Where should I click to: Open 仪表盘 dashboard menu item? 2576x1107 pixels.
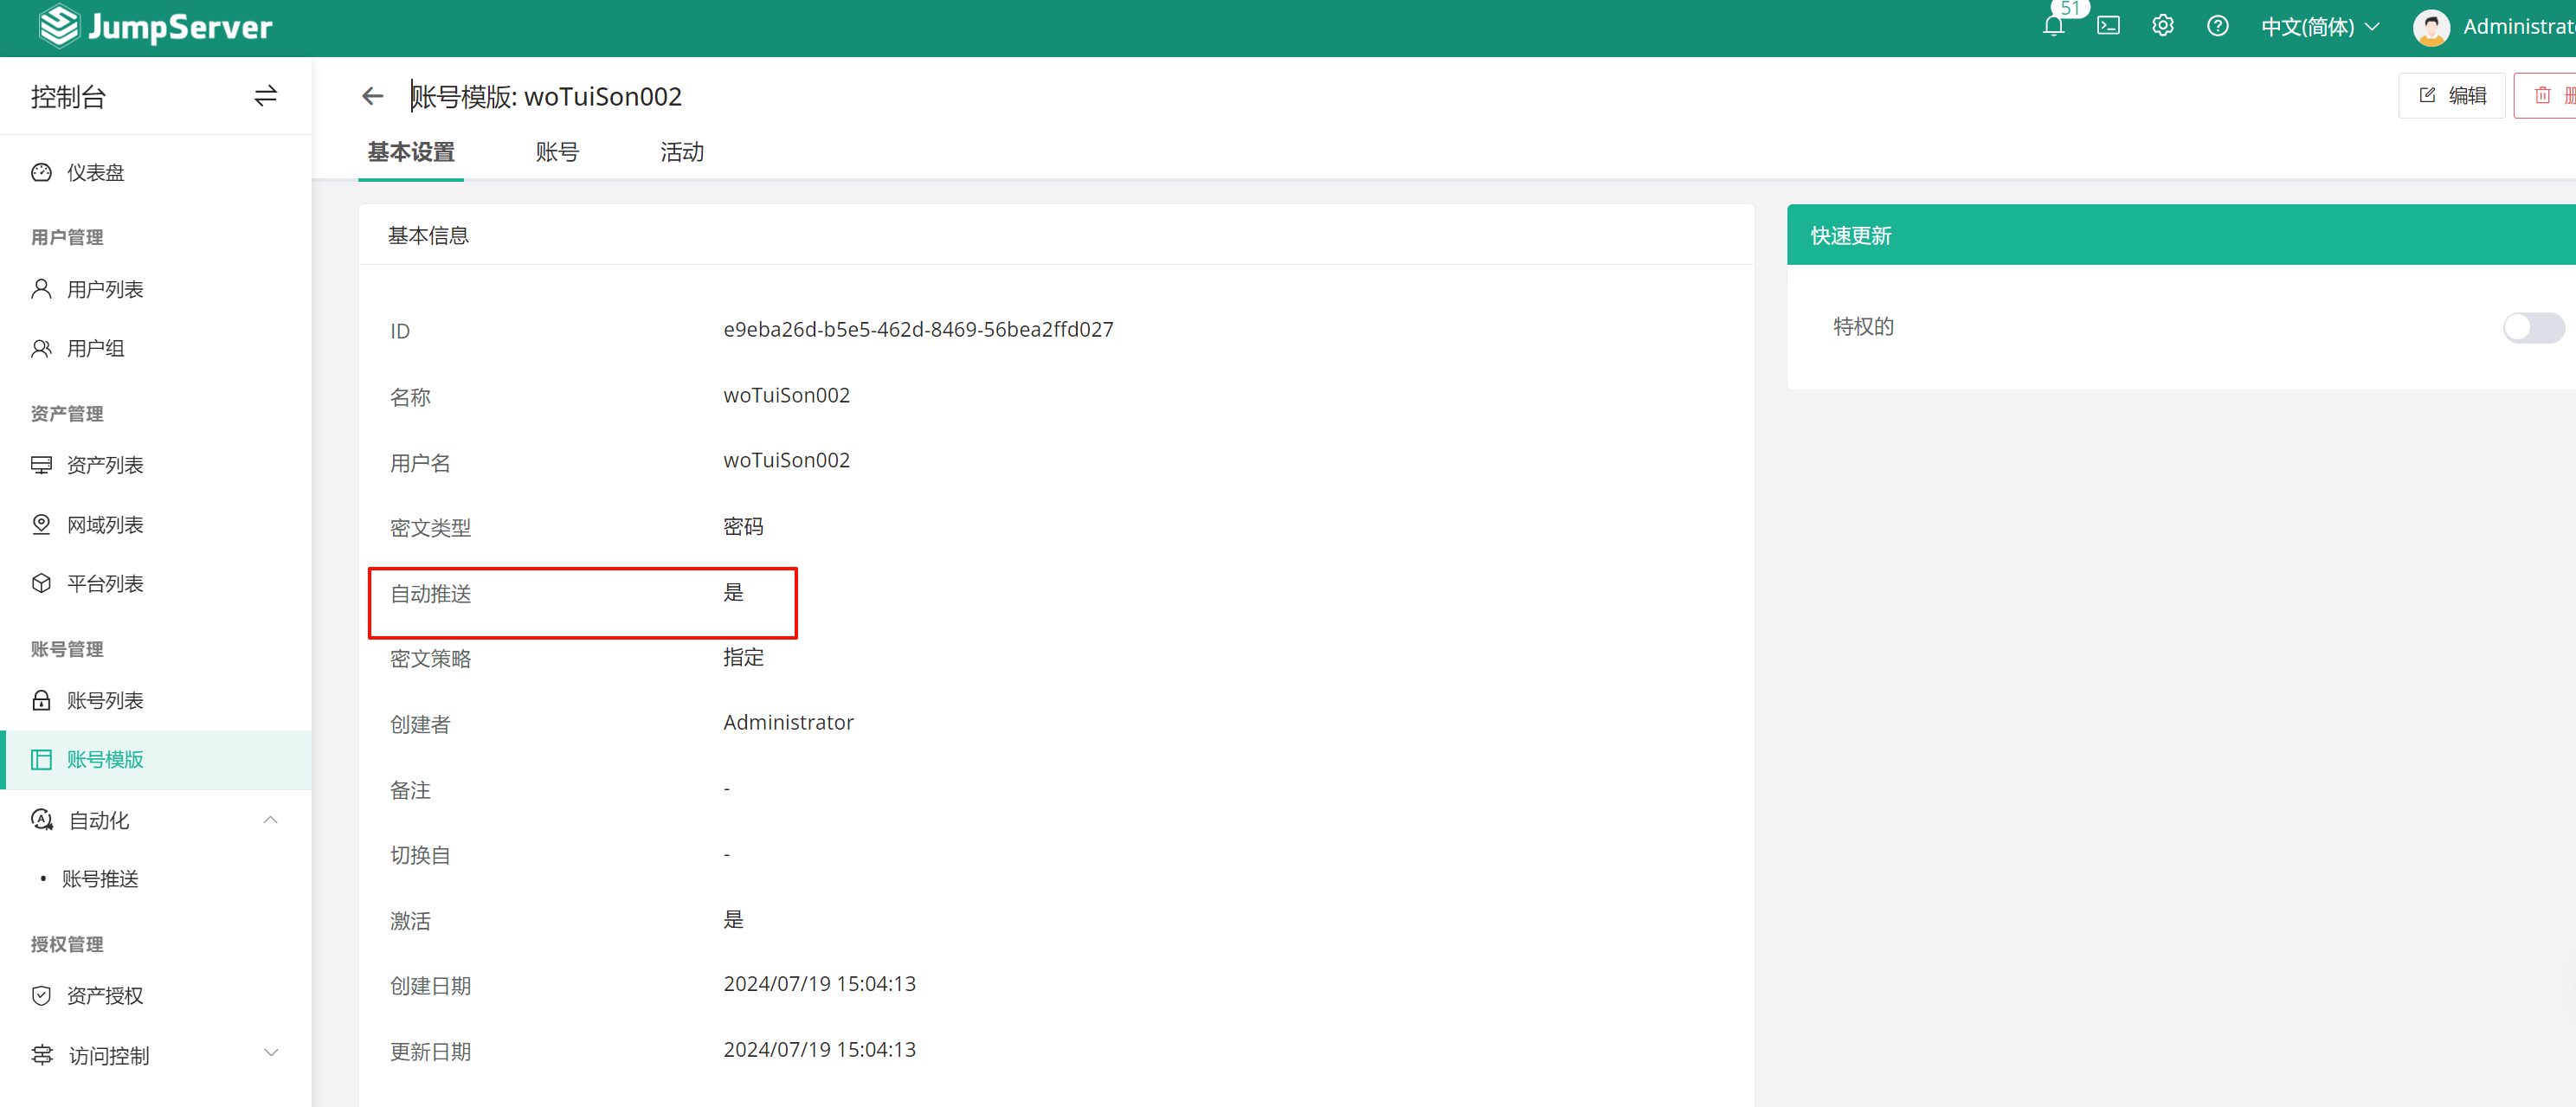click(95, 173)
